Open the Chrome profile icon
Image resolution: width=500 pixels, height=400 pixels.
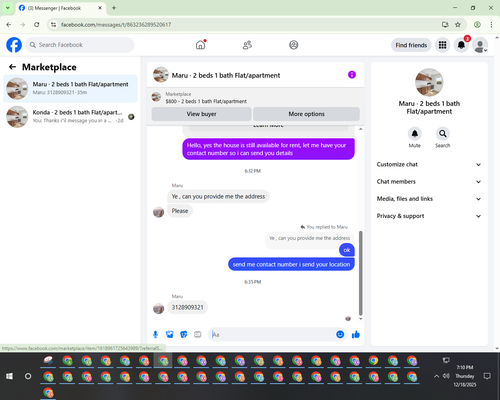pyautogui.click(x=477, y=25)
